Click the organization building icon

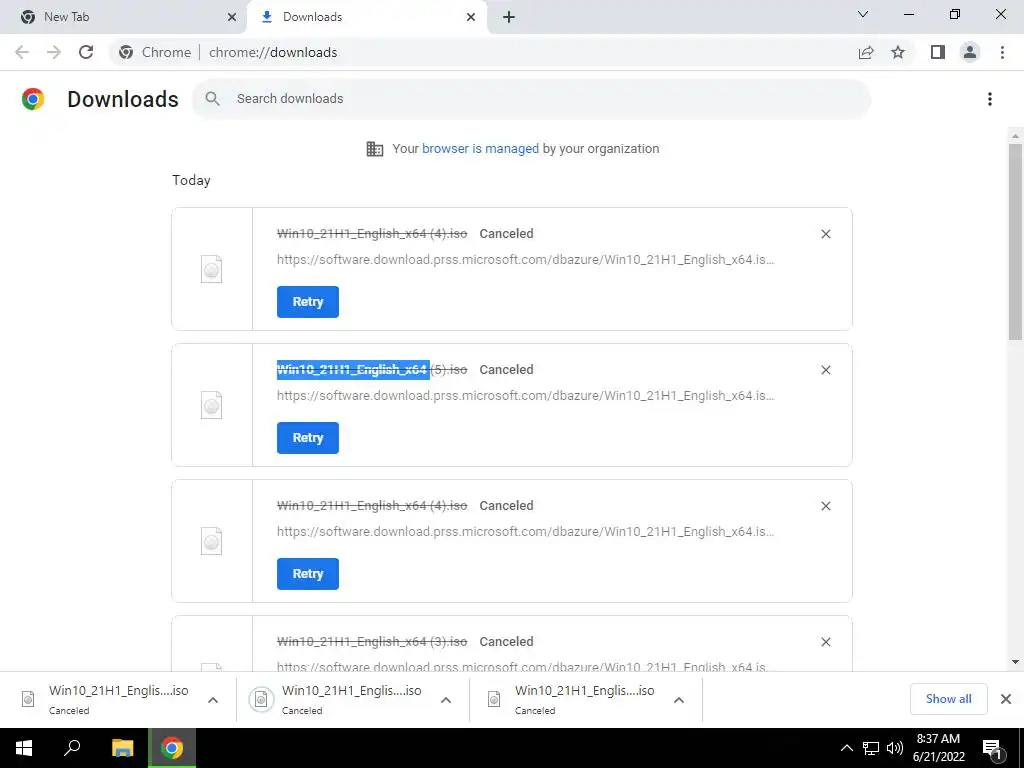pos(375,149)
